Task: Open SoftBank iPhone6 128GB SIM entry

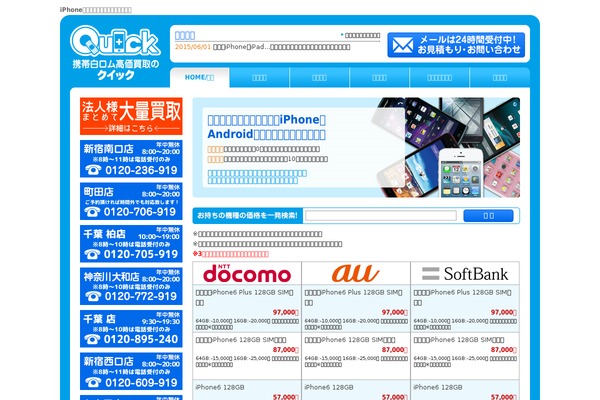Action: coord(459,340)
